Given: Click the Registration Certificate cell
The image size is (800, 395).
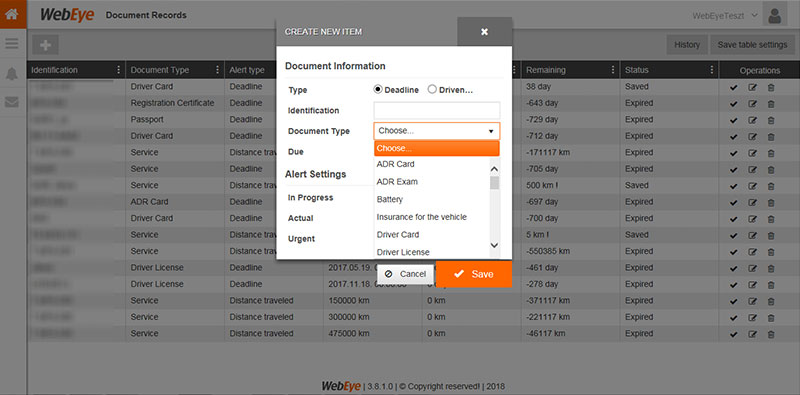Looking at the screenshot, I should (172, 103).
